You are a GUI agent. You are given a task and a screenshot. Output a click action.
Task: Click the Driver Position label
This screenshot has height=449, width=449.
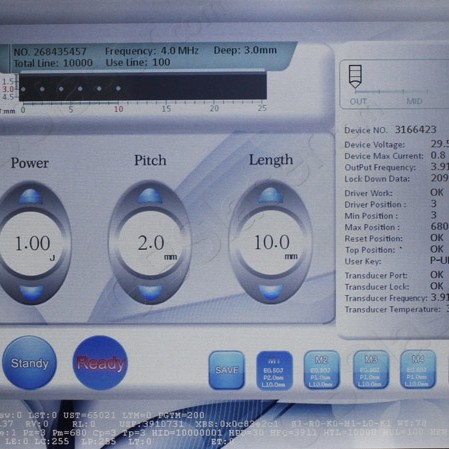click(375, 204)
